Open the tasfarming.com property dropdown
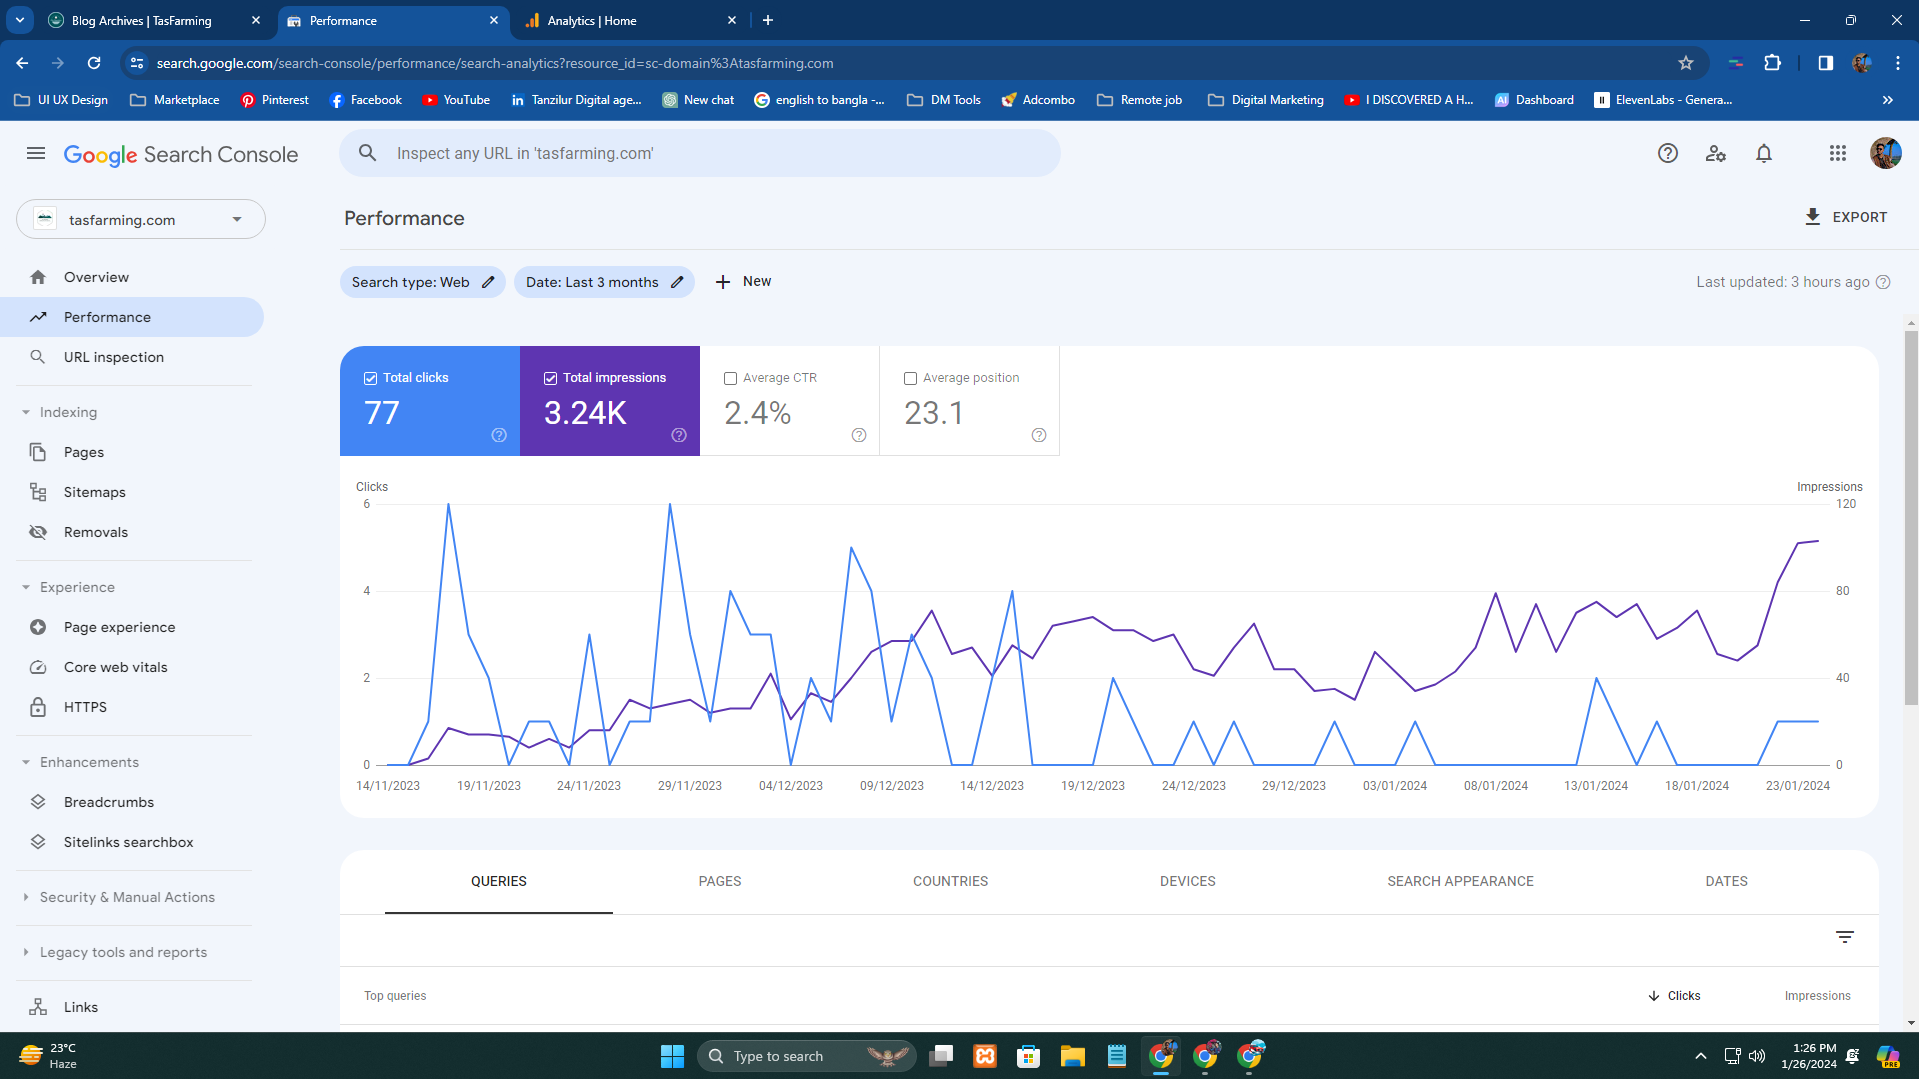 [x=141, y=220]
